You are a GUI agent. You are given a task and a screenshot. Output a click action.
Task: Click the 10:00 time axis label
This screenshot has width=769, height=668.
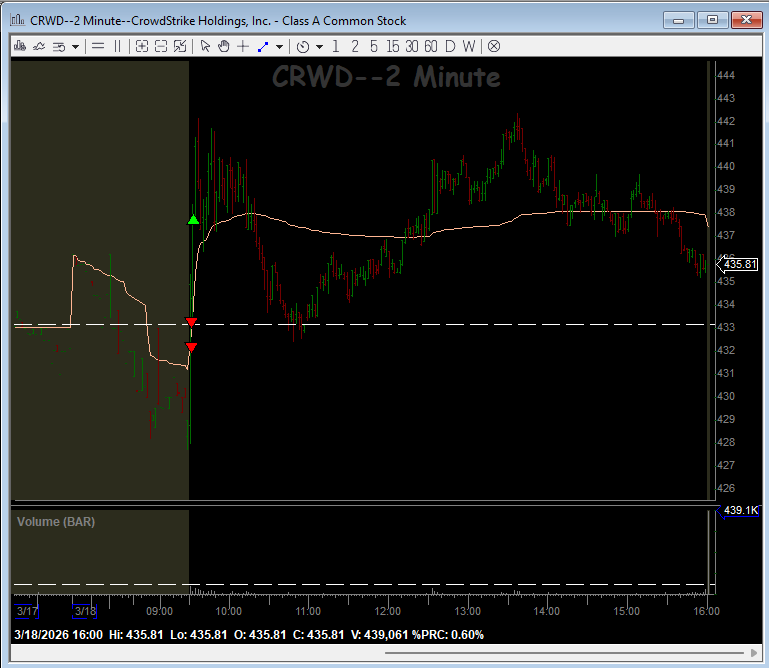pos(229,611)
